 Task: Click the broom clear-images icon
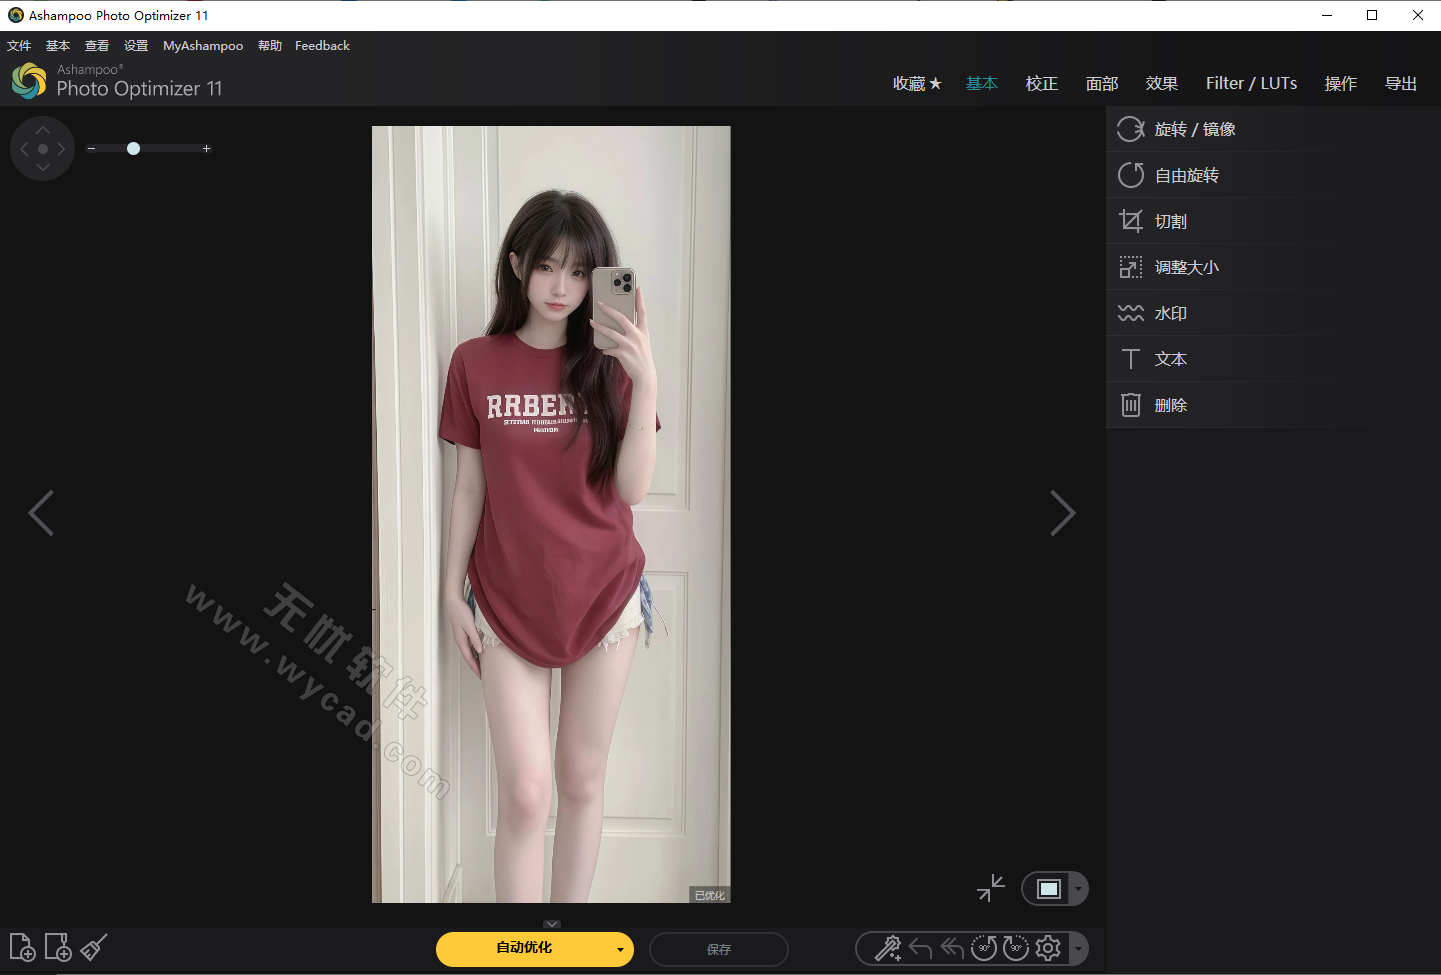[x=93, y=947]
